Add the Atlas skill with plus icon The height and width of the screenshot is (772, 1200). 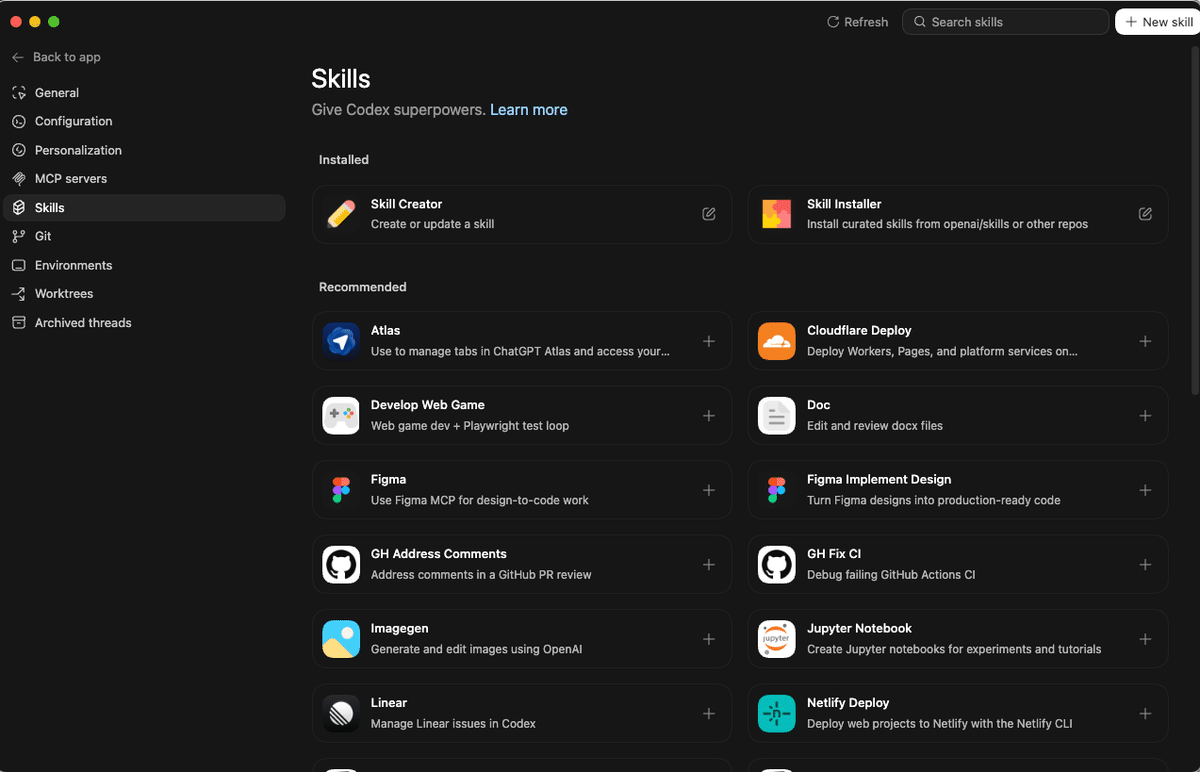pyautogui.click(x=709, y=341)
